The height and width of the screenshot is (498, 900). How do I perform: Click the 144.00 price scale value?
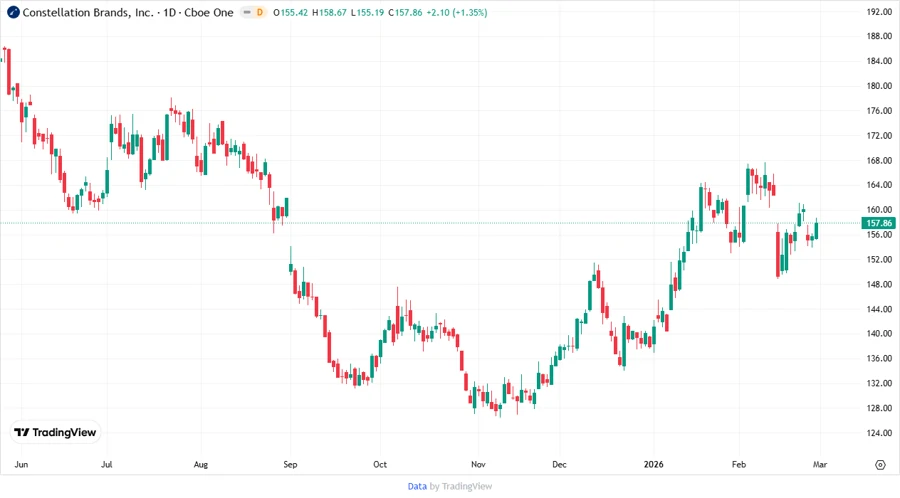879,309
